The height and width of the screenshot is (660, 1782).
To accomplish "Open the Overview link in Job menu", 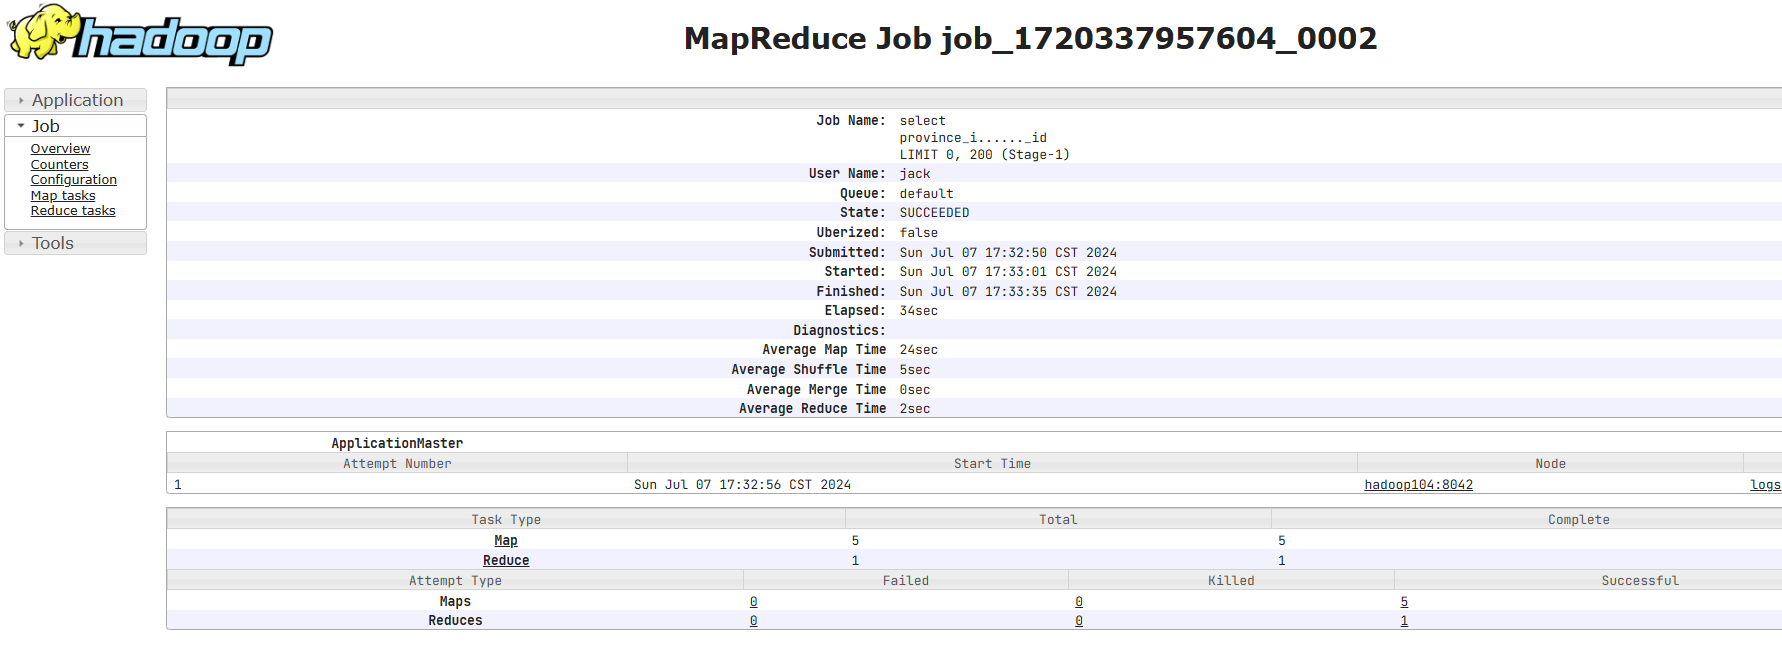I will pos(60,149).
